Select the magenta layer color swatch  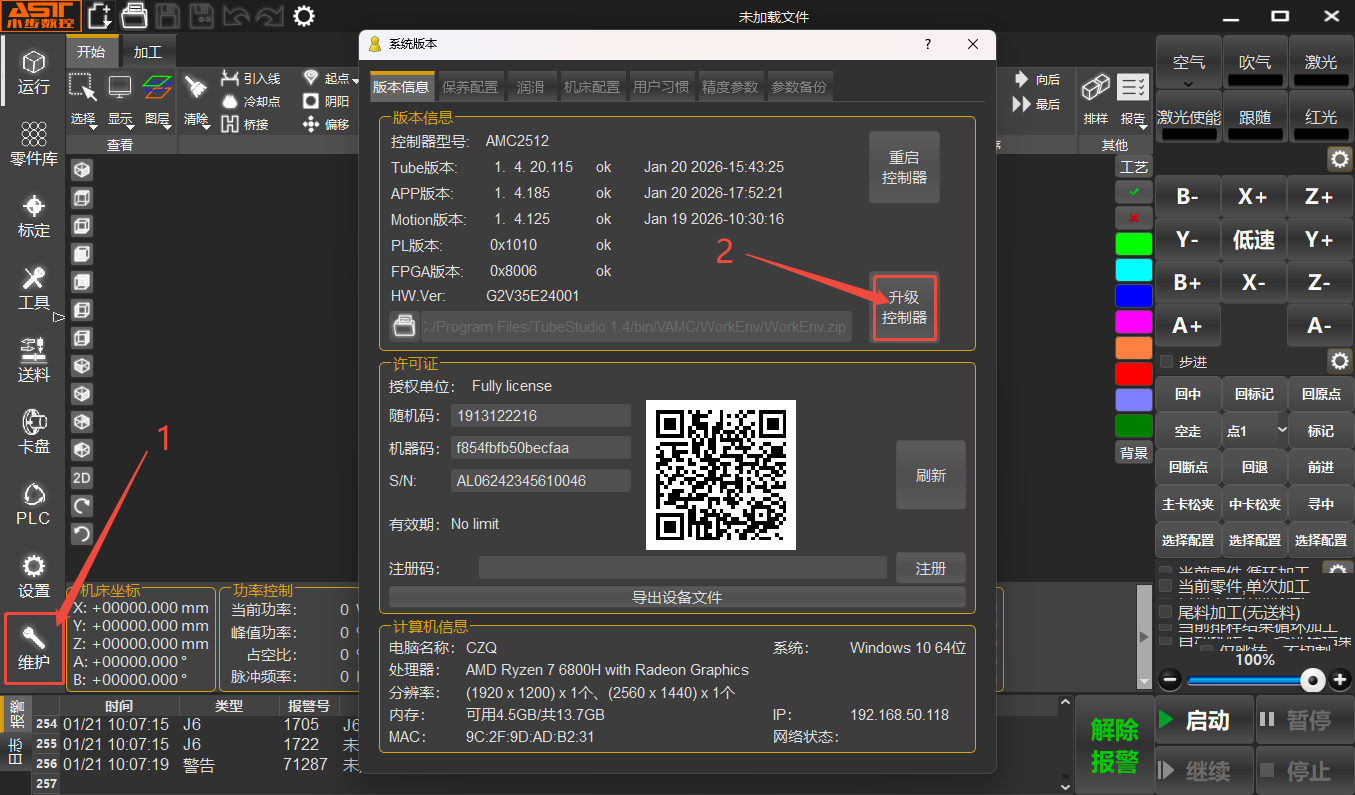pos(1133,321)
